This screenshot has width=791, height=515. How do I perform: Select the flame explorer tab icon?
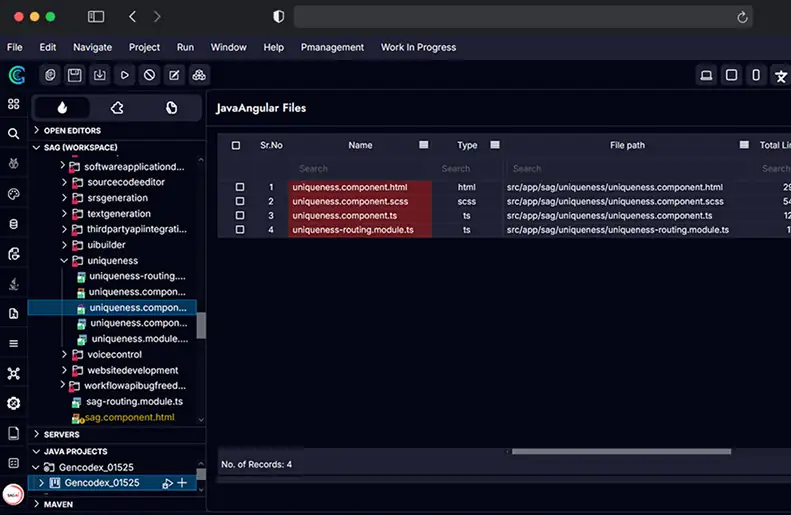62,107
